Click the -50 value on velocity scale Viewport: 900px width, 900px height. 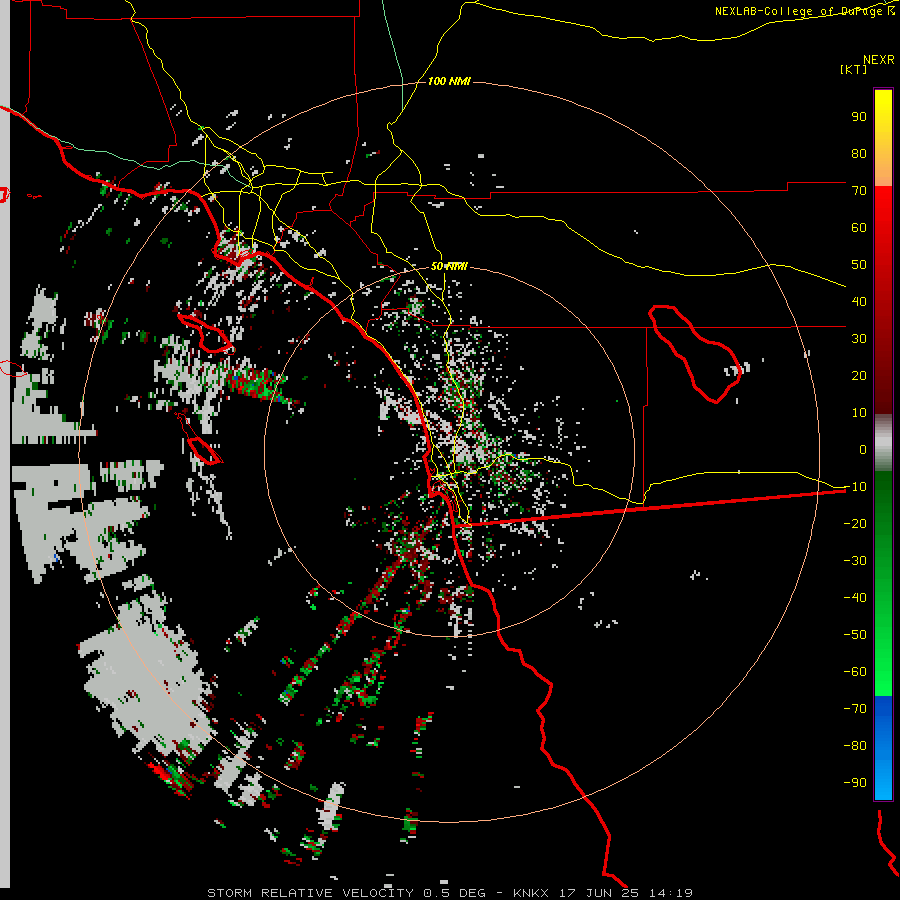[x=855, y=635]
